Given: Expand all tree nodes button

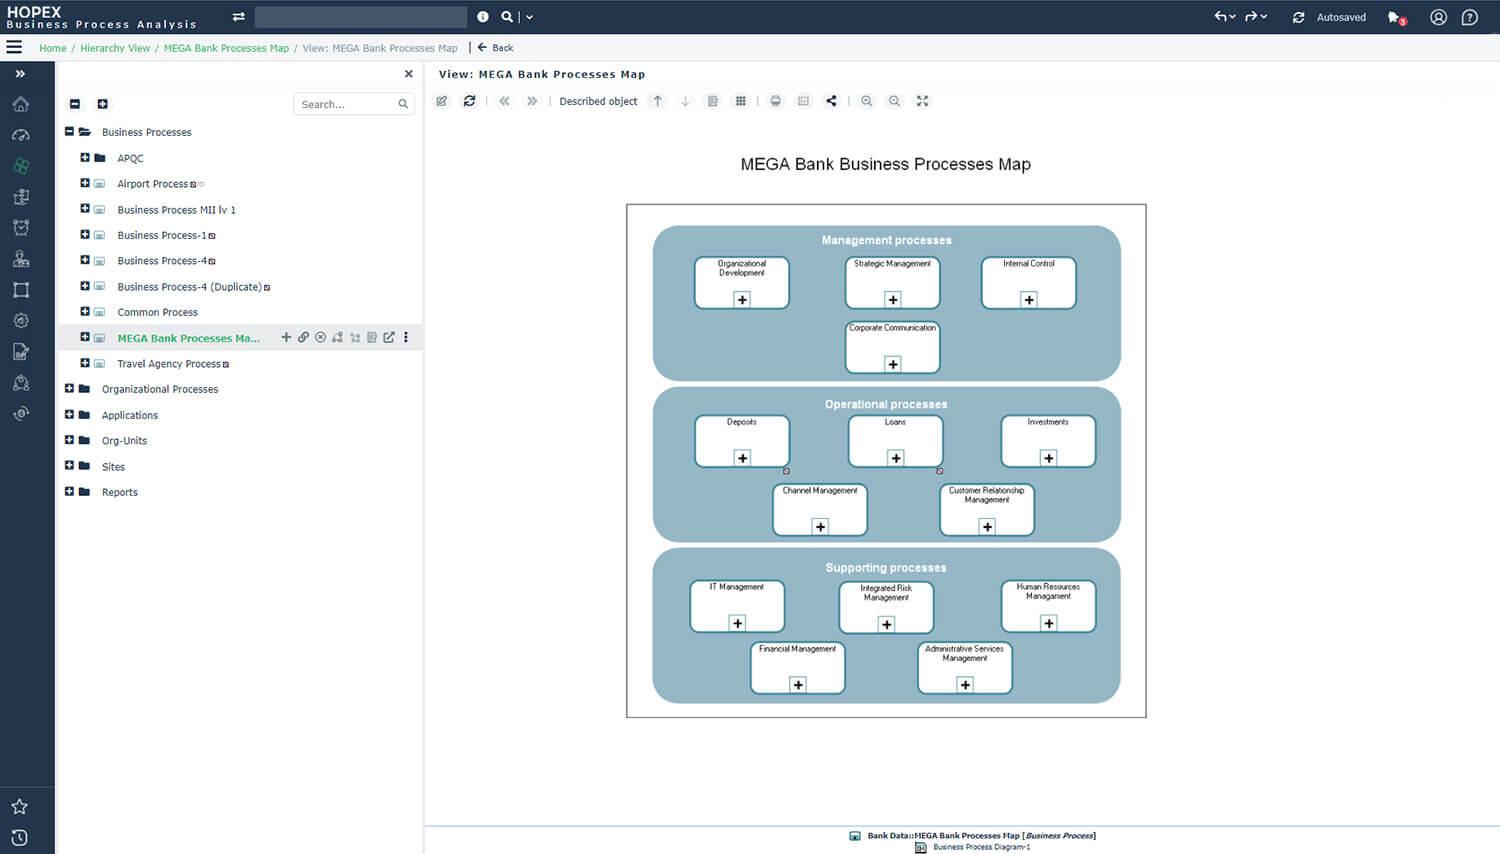Looking at the screenshot, I should [x=102, y=104].
